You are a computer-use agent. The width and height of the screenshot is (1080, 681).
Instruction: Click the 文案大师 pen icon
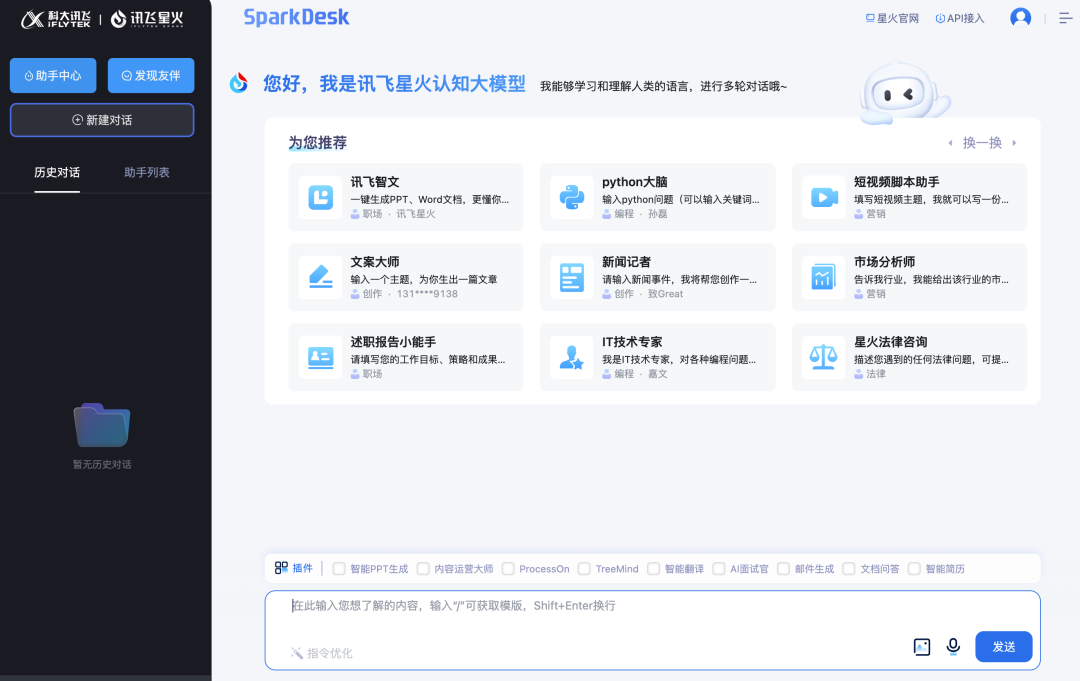320,277
